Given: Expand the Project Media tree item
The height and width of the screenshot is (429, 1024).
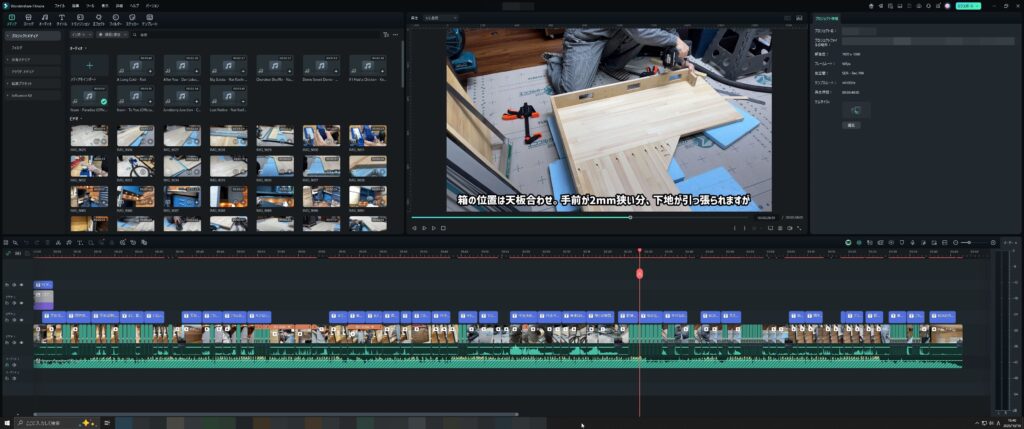Looking at the screenshot, I should (x=7, y=34).
